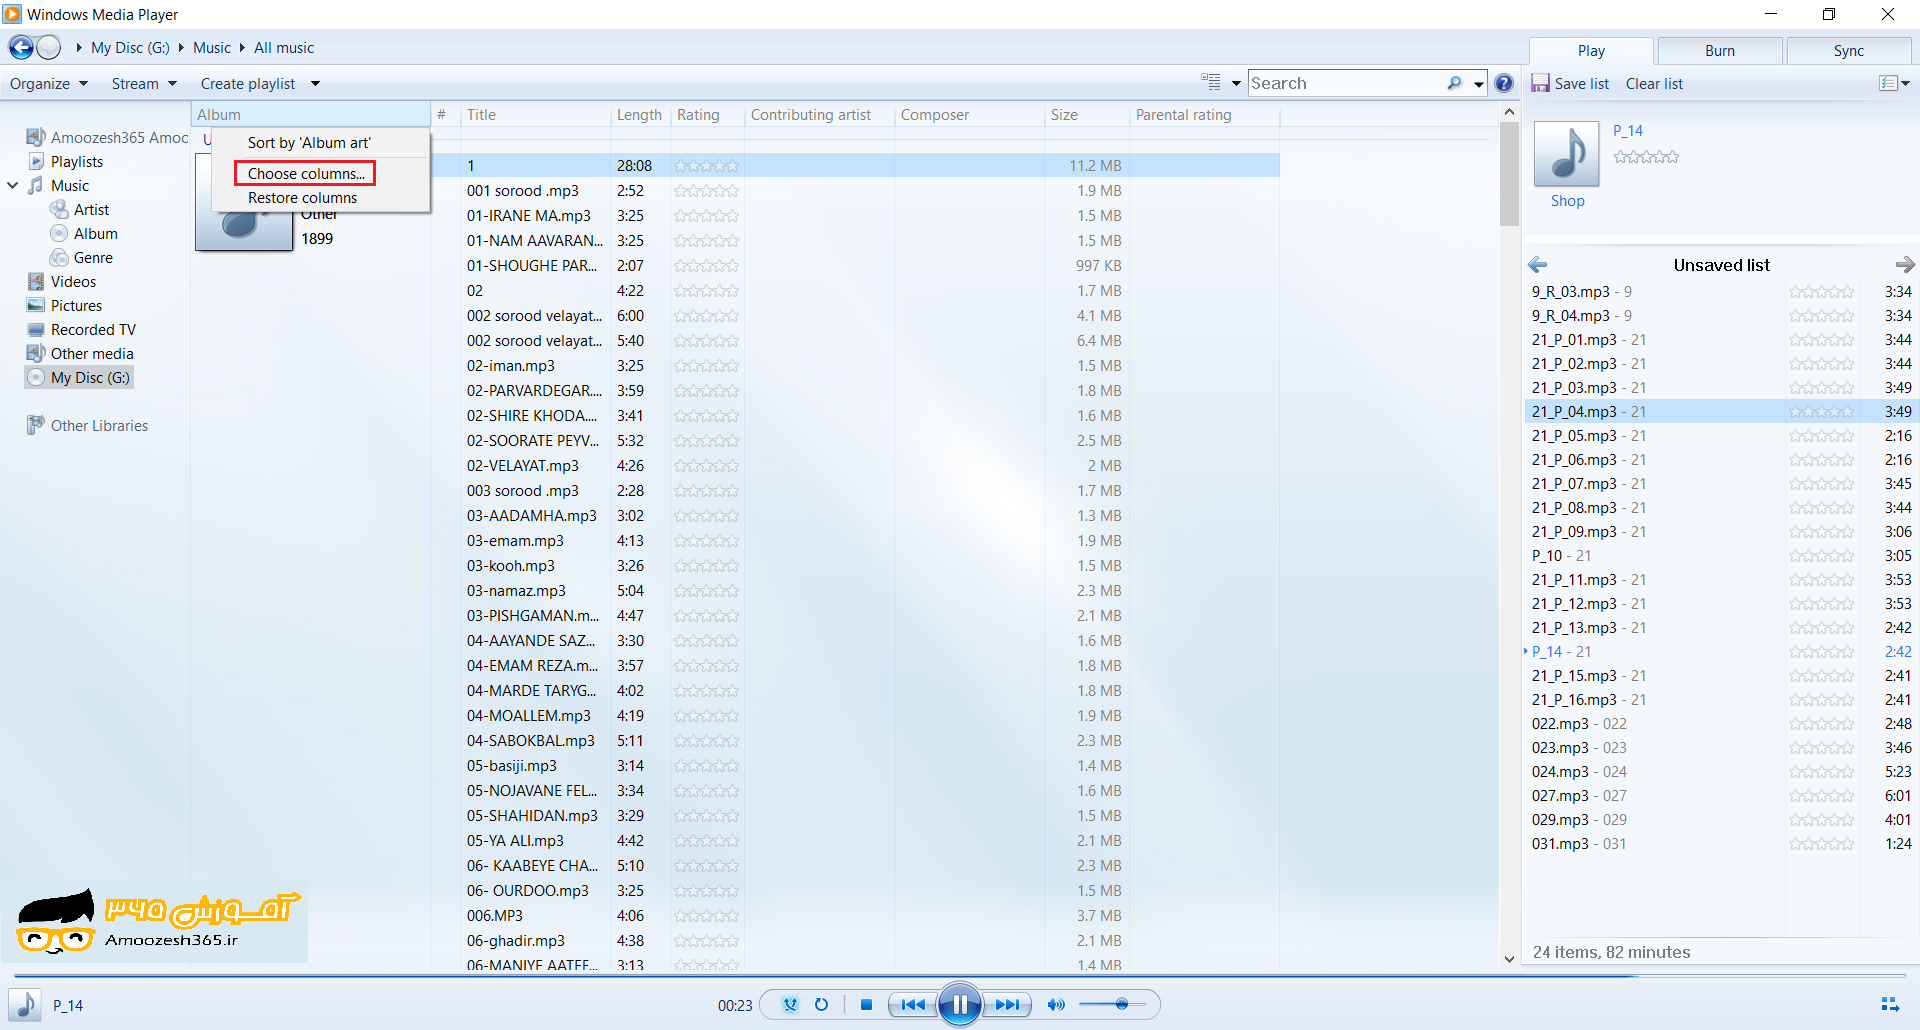Click the View options icon
The width and height of the screenshot is (1920, 1030).
[1211, 82]
